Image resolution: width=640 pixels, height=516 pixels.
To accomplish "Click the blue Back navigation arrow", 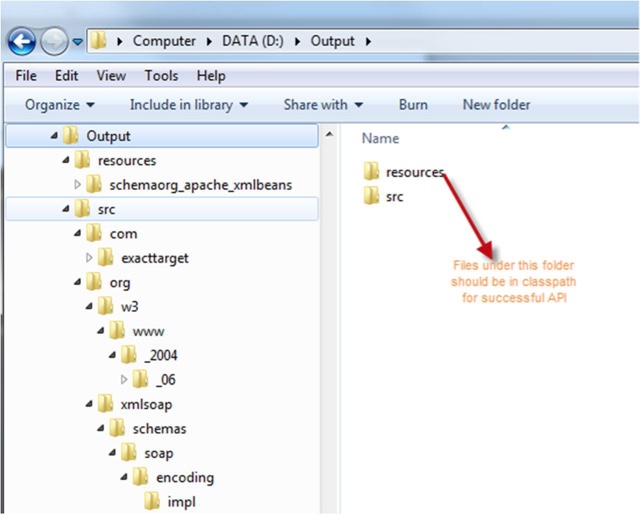I will click(21, 41).
